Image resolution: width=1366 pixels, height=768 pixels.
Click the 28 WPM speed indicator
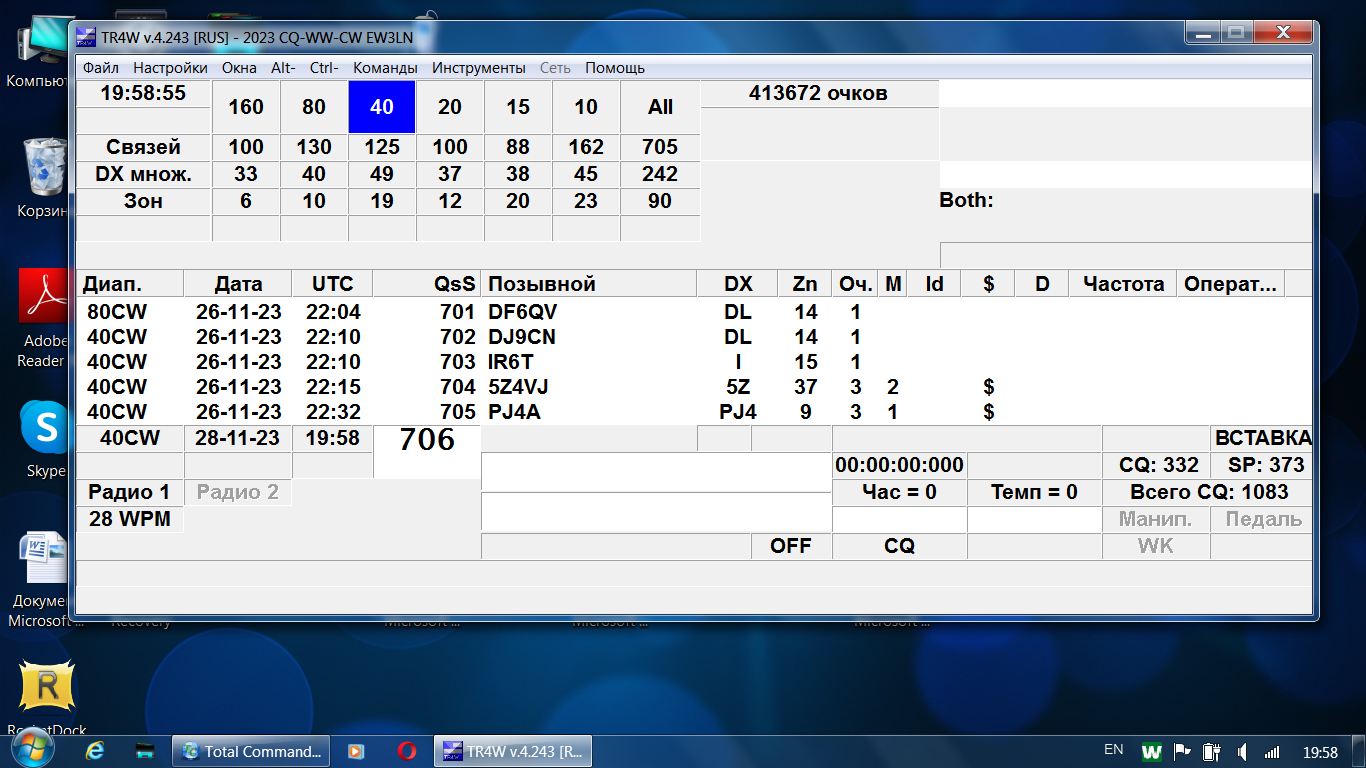tap(129, 519)
